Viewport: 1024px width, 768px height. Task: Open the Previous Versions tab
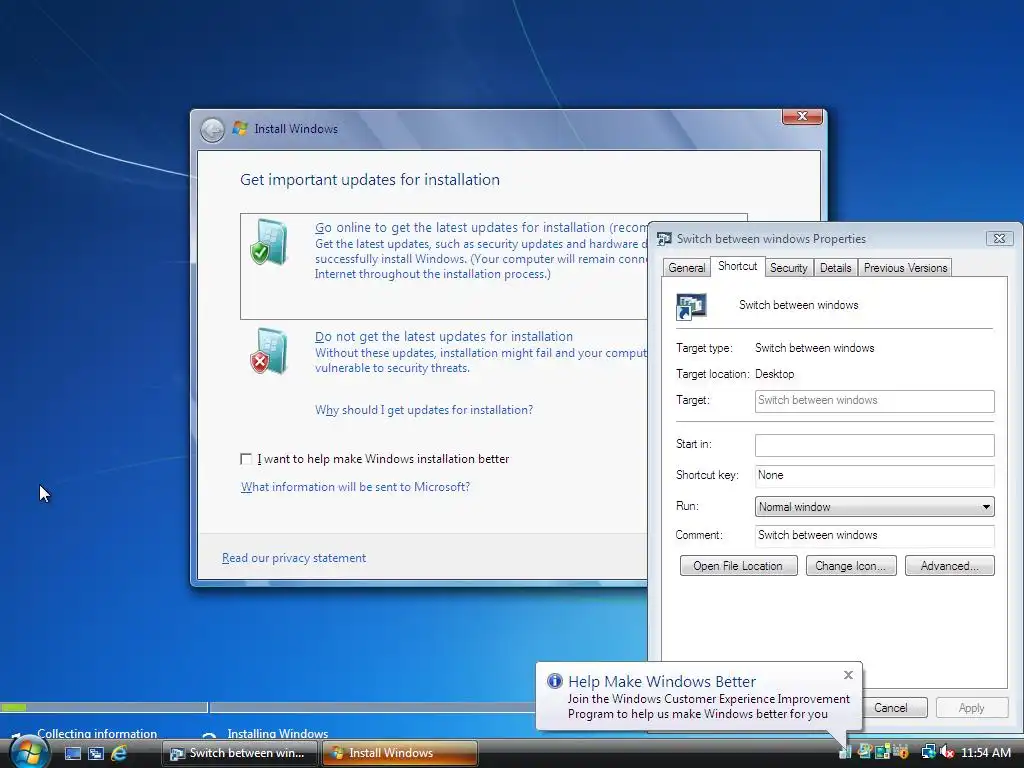[x=905, y=268]
